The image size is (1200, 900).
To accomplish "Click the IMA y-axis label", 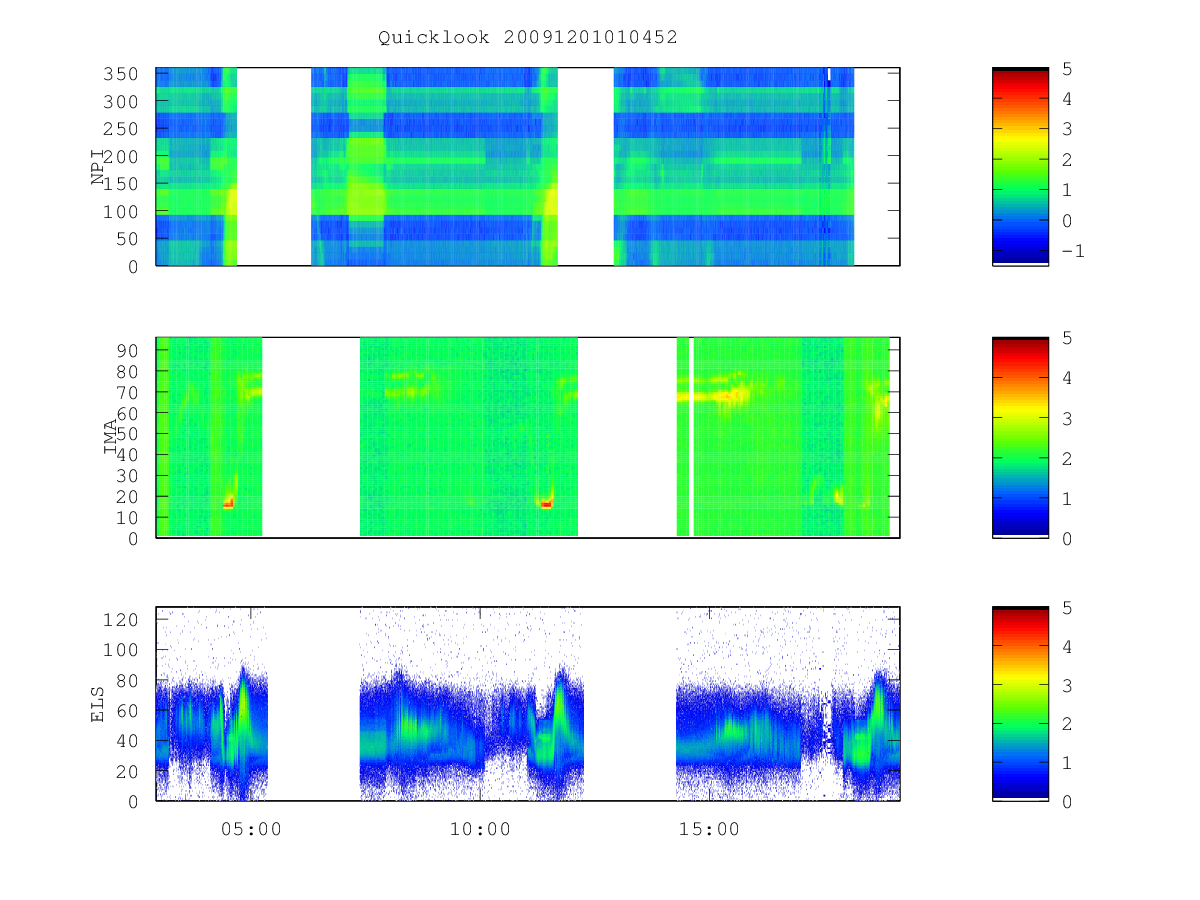I will 111,437.
